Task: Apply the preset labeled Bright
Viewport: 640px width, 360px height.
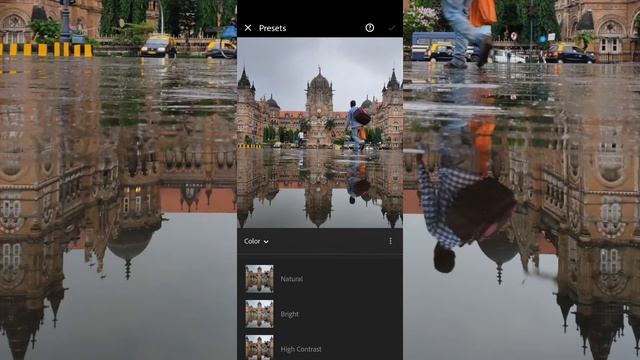Action: click(289, 314)
